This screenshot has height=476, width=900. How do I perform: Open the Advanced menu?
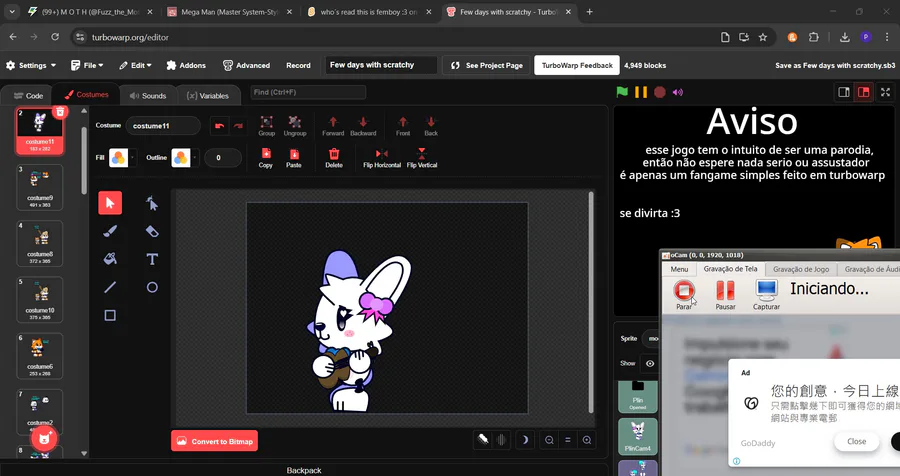coord(246,65)
